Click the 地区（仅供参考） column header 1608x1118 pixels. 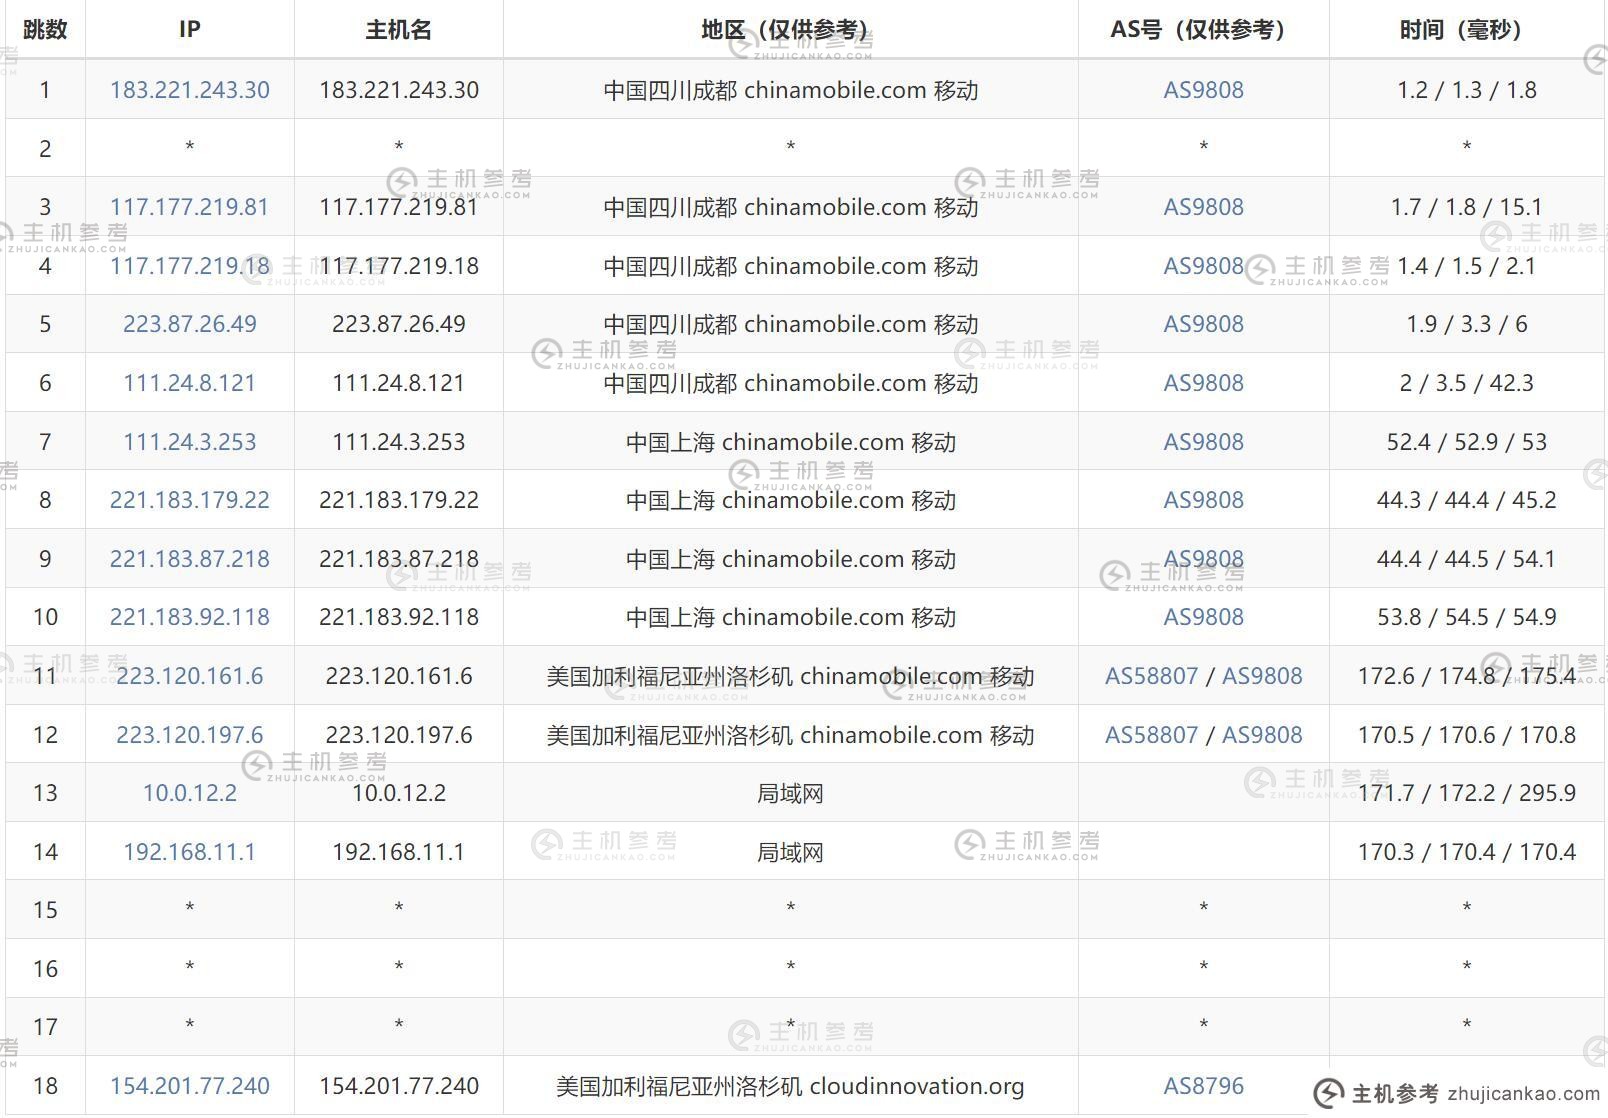click(790, 30)
